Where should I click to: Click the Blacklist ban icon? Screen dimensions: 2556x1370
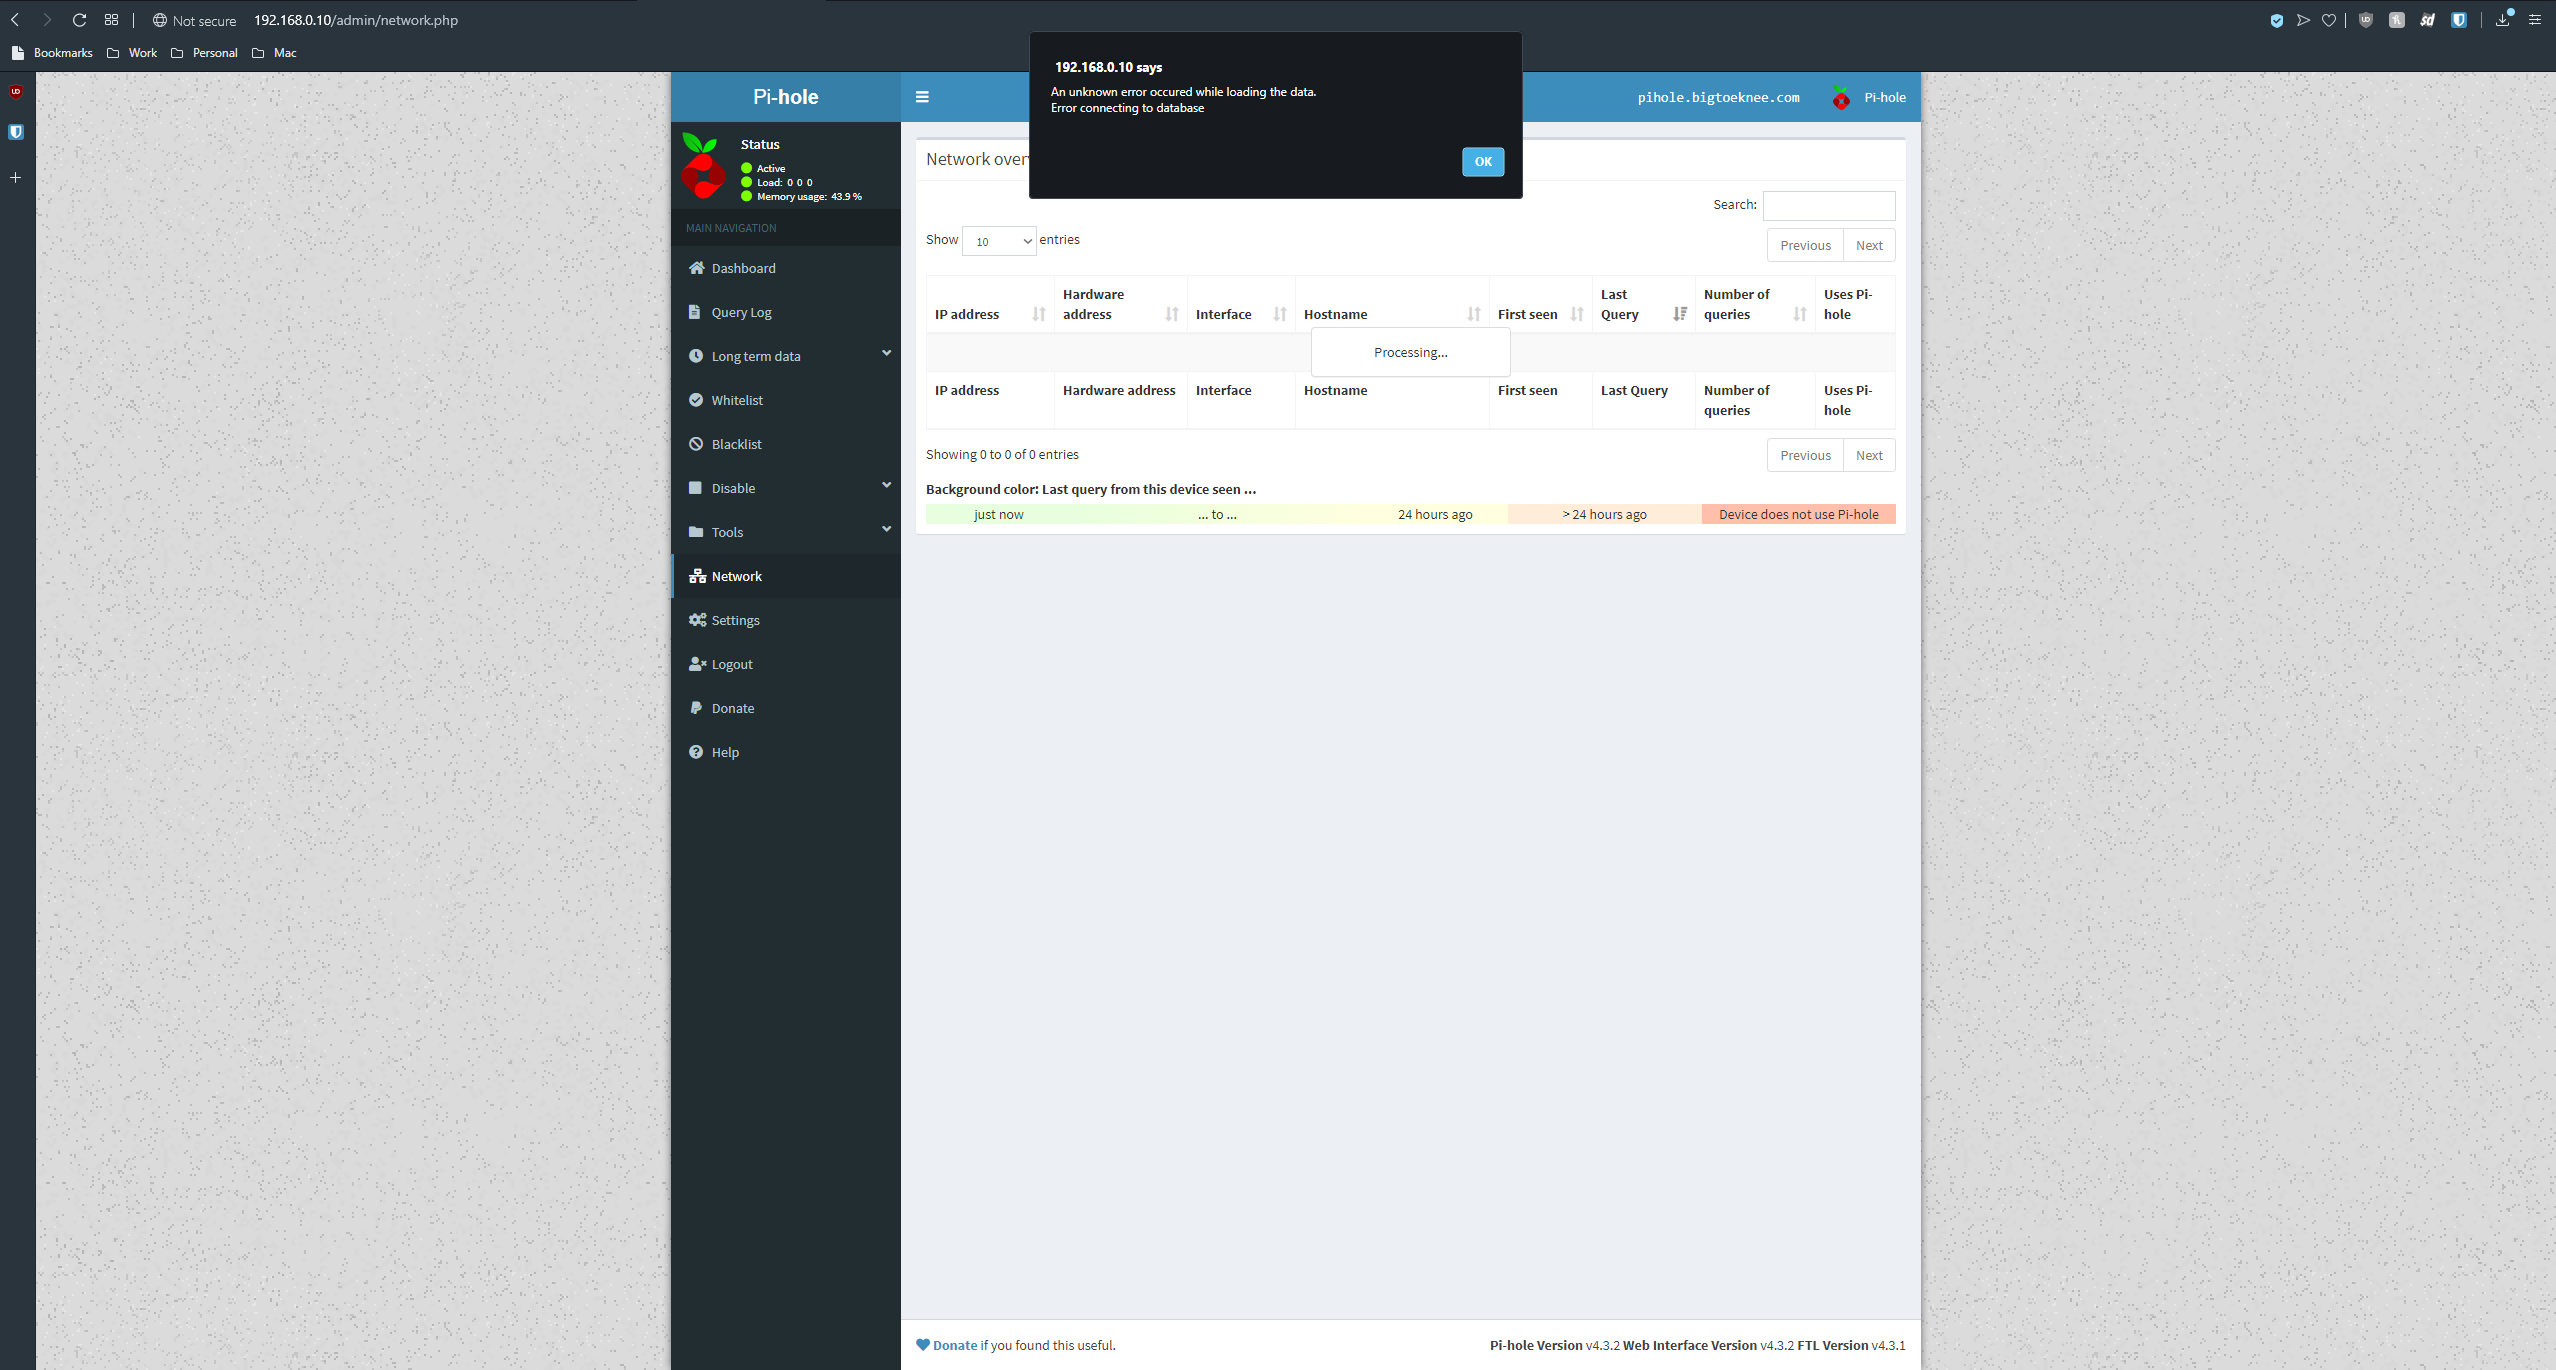point(696,444)
